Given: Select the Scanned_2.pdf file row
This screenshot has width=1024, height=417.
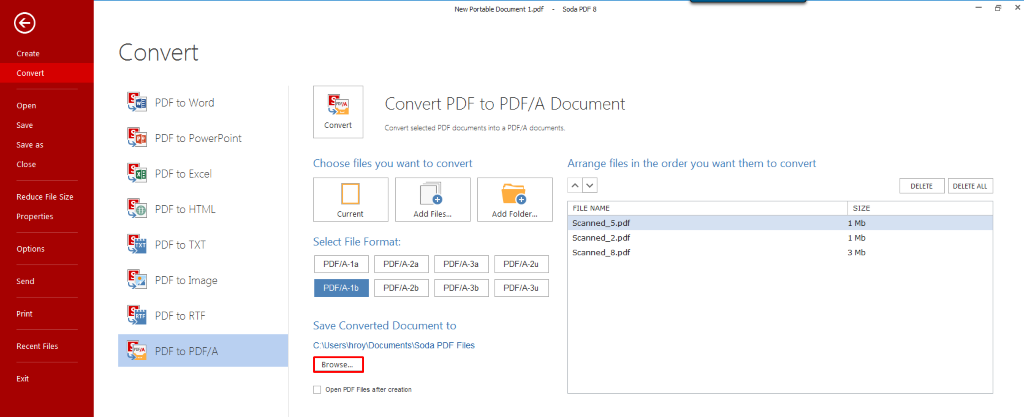Looking at the screenshot, I should pos(780,238).
